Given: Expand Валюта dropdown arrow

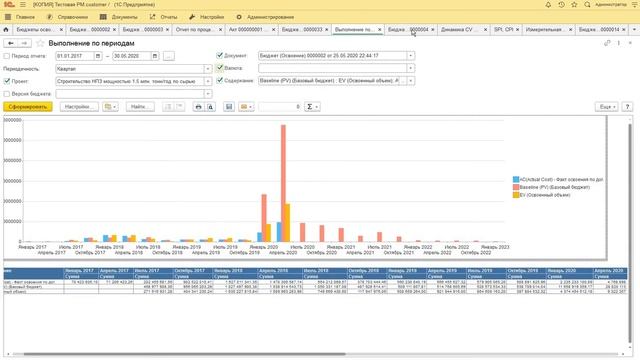Looking at the screenshot, I should click(411, 68).
